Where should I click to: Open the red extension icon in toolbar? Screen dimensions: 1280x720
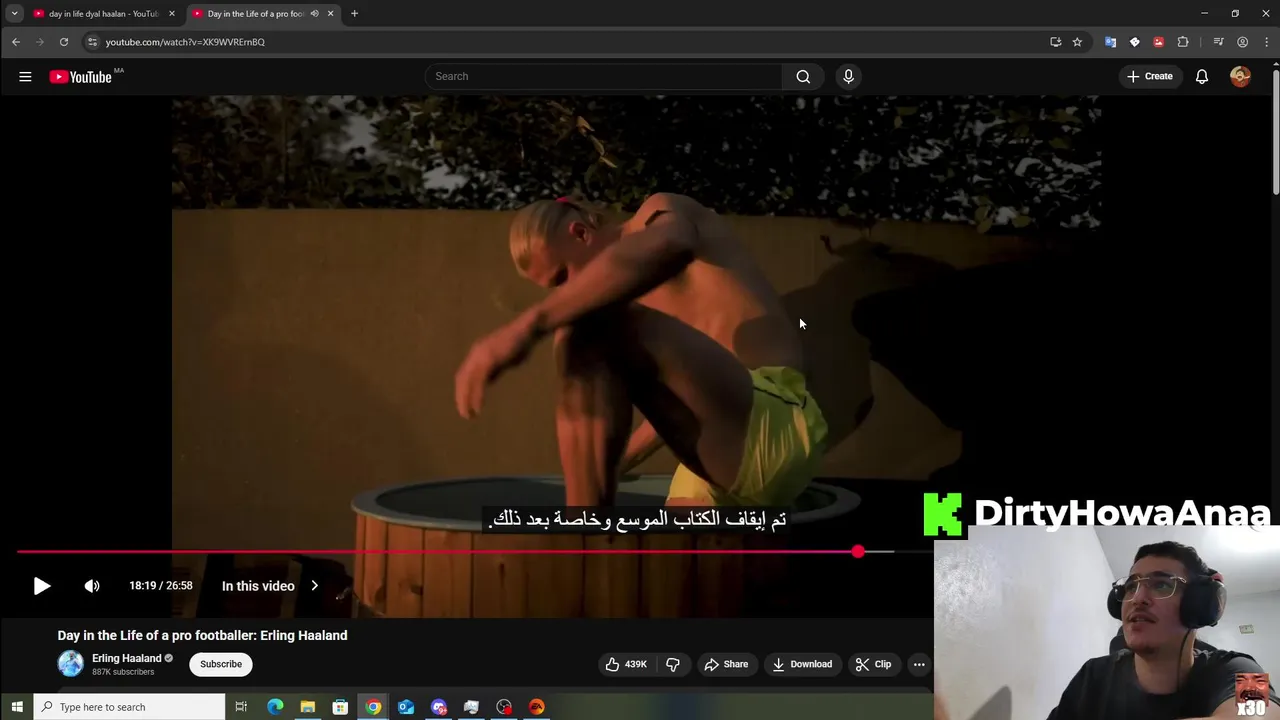tap(1158, 42)
